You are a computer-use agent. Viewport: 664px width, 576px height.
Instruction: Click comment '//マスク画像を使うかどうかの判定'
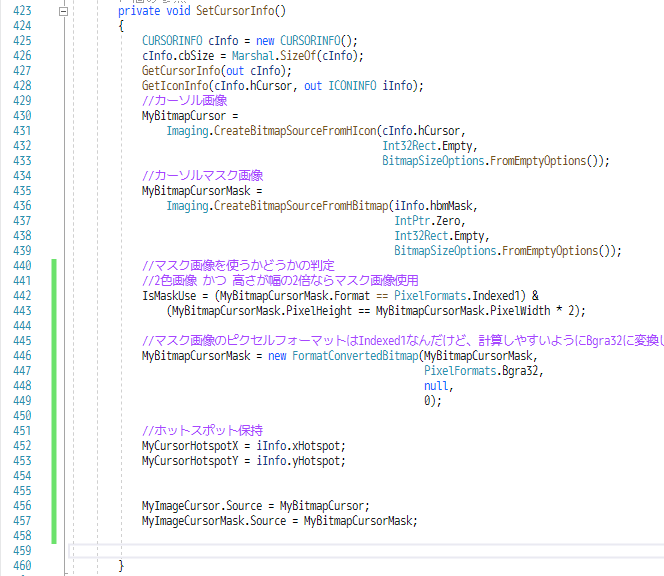point(238,266)
